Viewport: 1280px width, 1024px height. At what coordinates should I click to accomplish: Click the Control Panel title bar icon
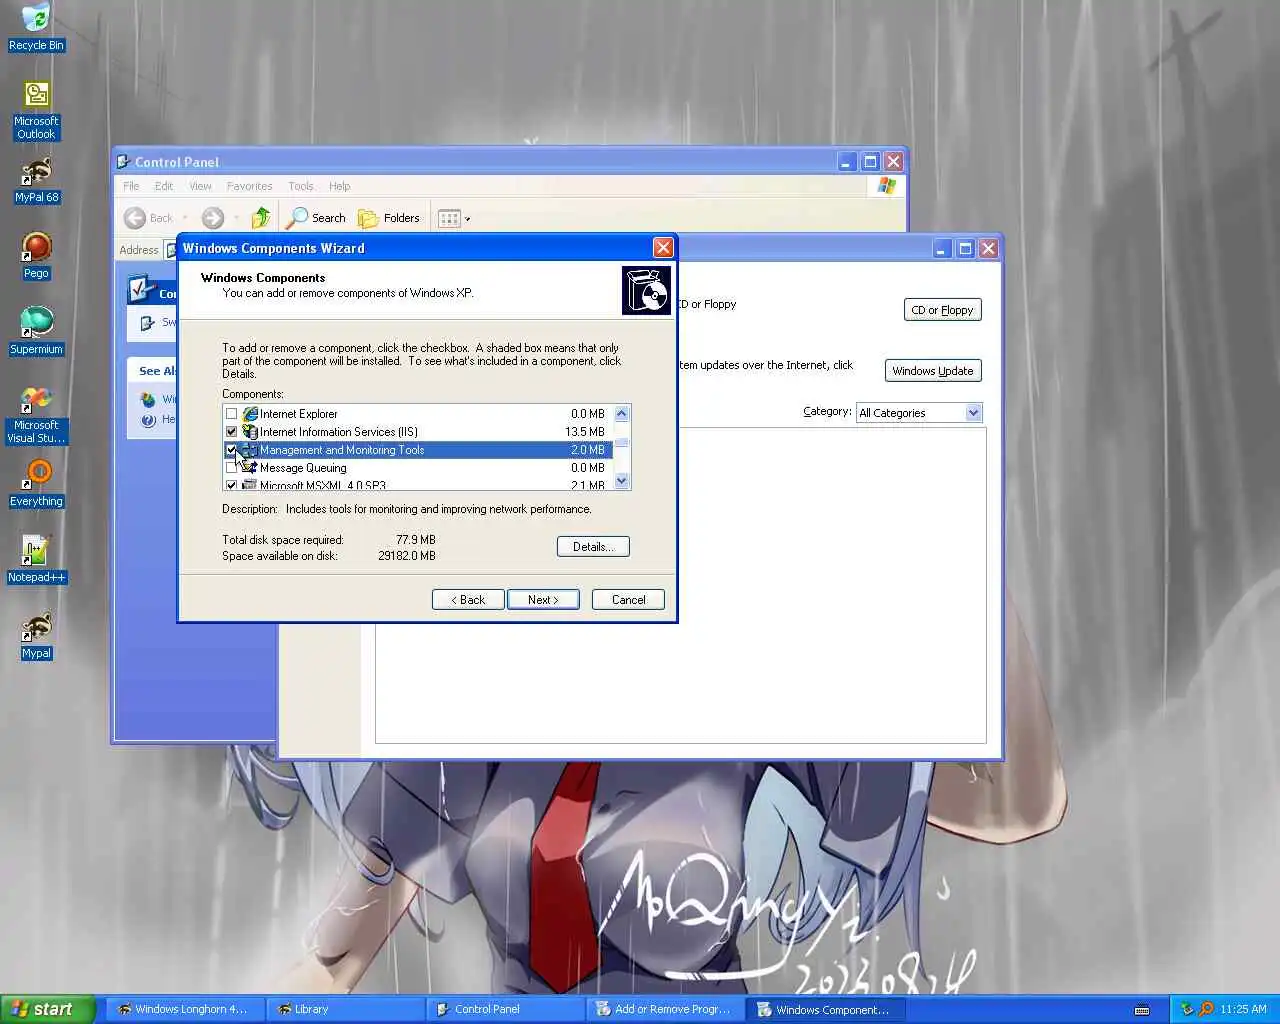point(123,161)
